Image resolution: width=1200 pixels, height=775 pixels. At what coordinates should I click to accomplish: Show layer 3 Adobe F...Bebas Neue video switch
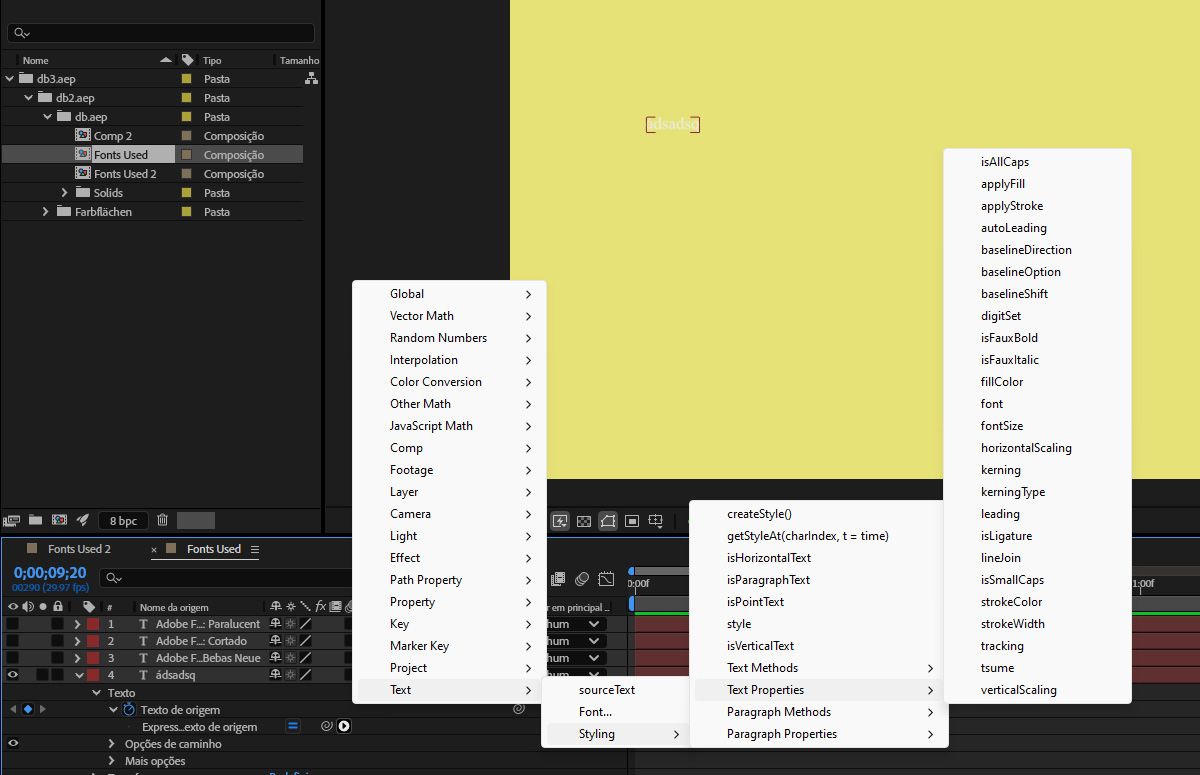click(x=13, y=658)
